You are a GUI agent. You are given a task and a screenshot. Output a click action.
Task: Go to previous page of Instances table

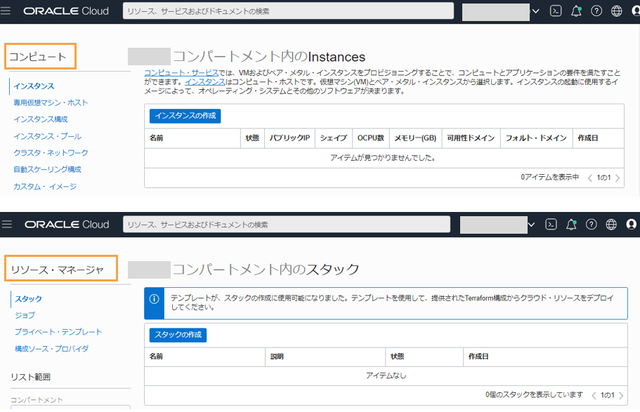pos(590,178)
